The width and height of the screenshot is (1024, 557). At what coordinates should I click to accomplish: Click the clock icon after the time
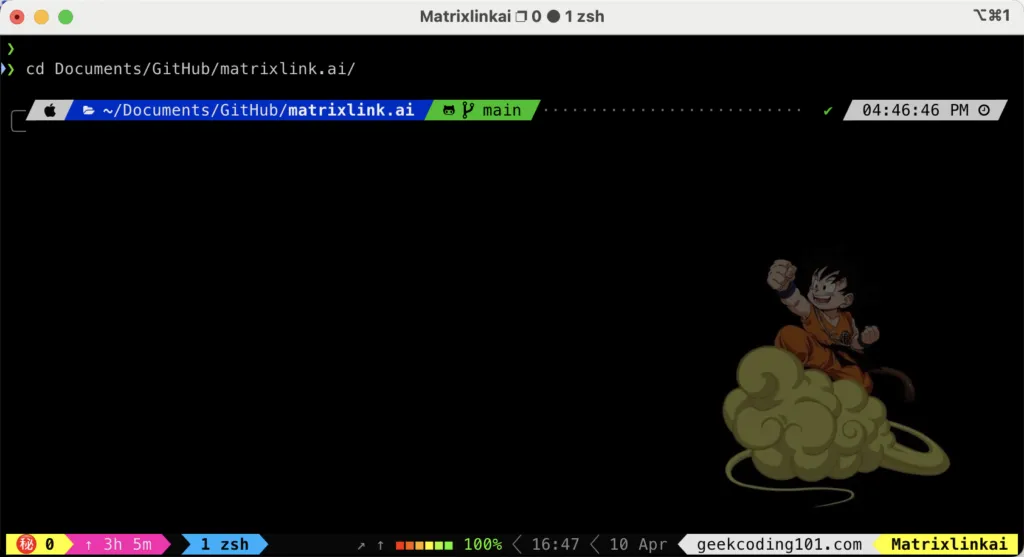coord(983,110)
